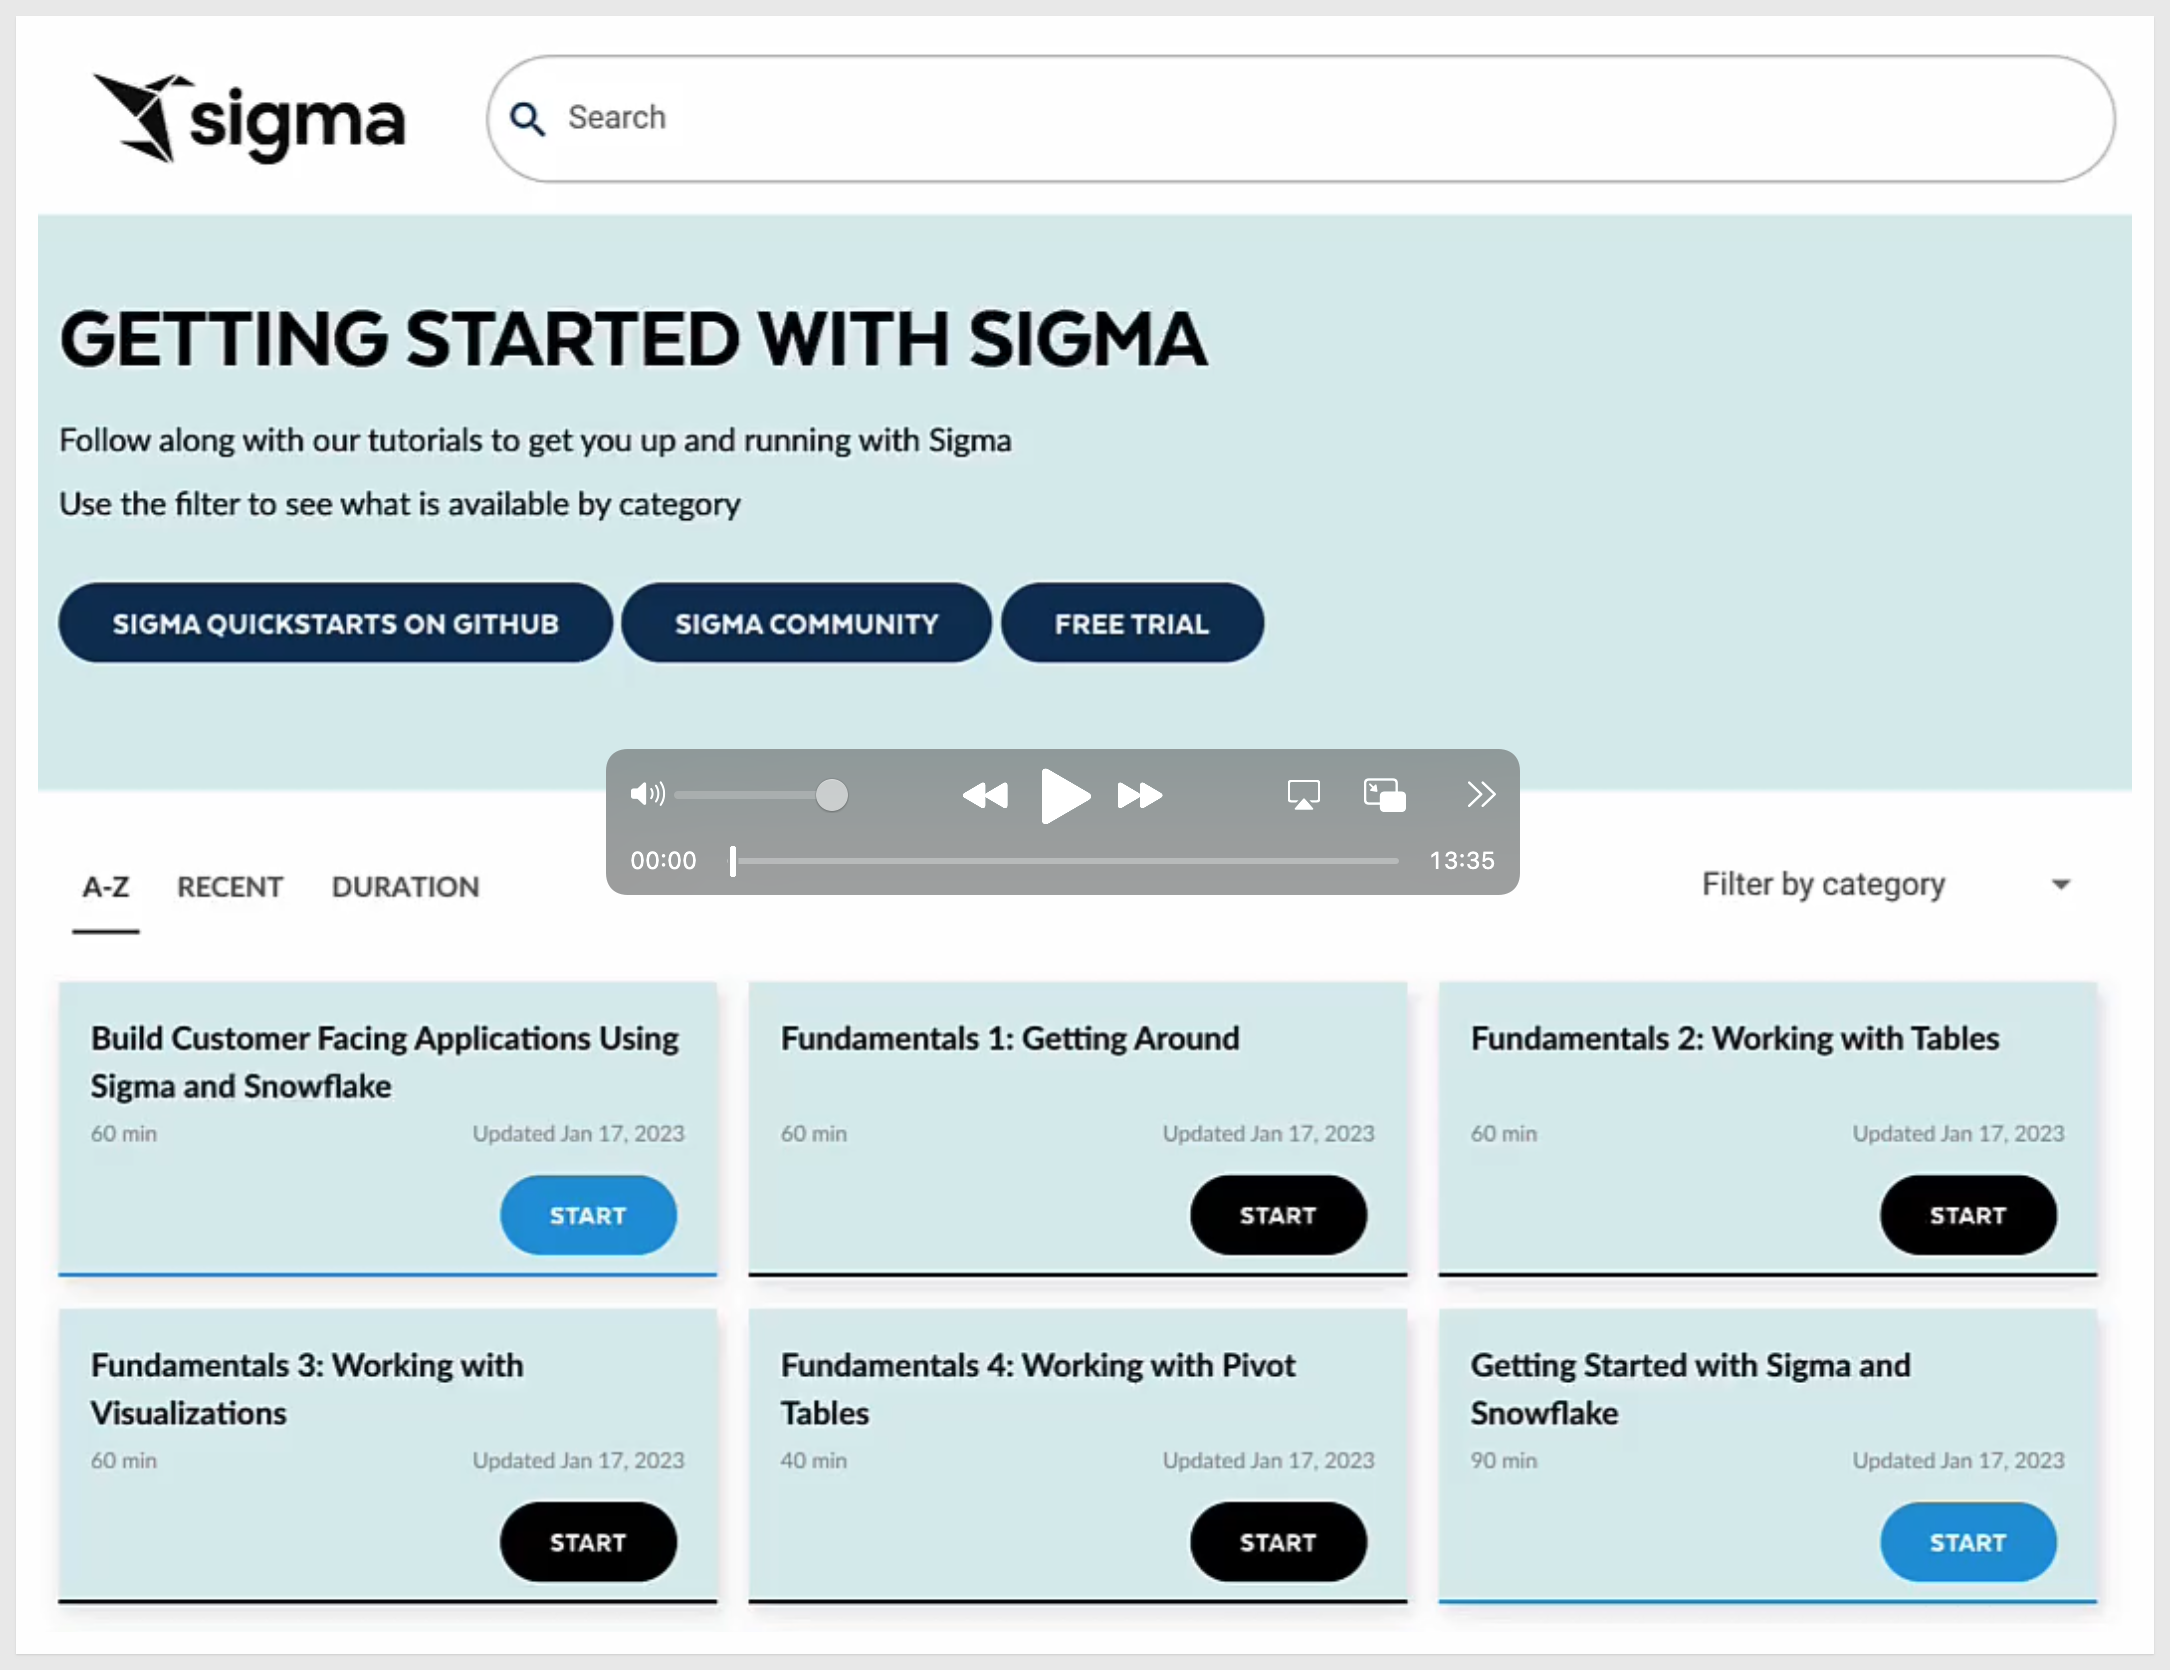
Task: Start Fundamentals 1: Getting Around tutorial
Action: 1277,1215
